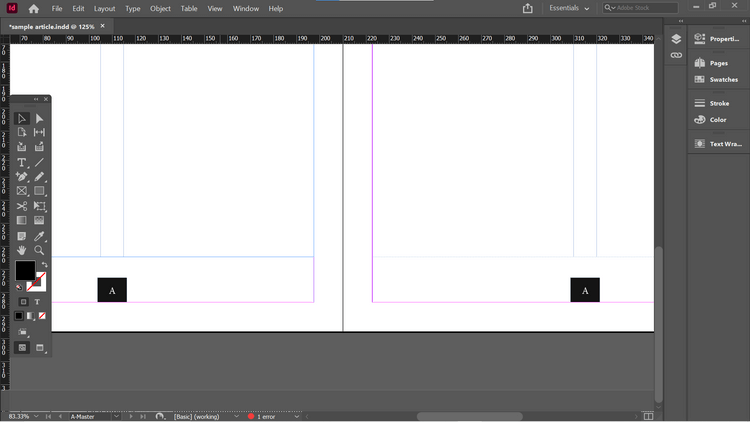
Task: Click the black fill color swatch
Action: [25, 270]
